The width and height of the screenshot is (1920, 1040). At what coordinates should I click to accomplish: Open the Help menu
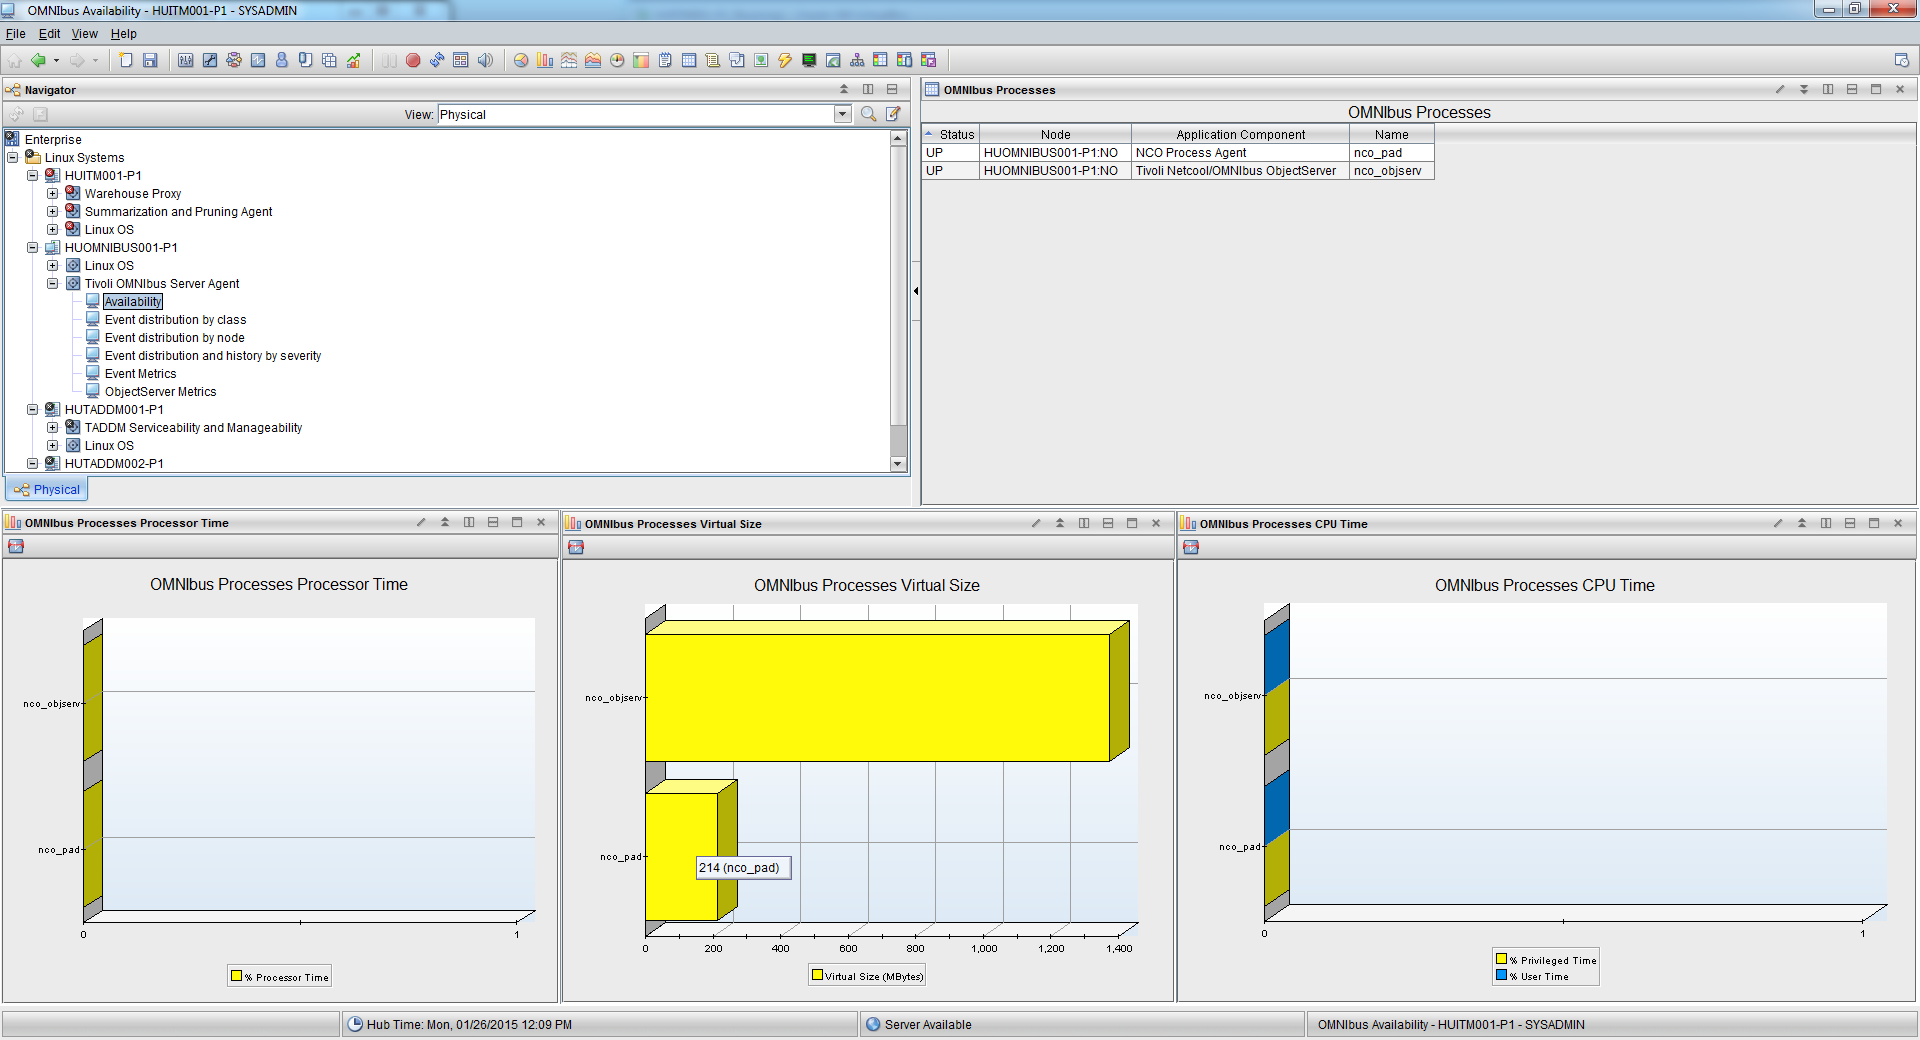tap(124, 34)
